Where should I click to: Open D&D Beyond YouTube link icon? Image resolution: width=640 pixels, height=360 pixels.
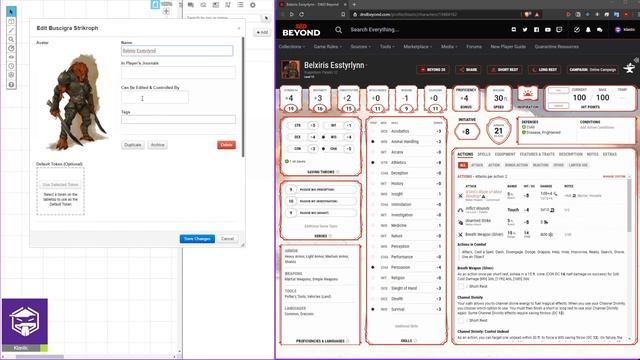click(548, 30)
